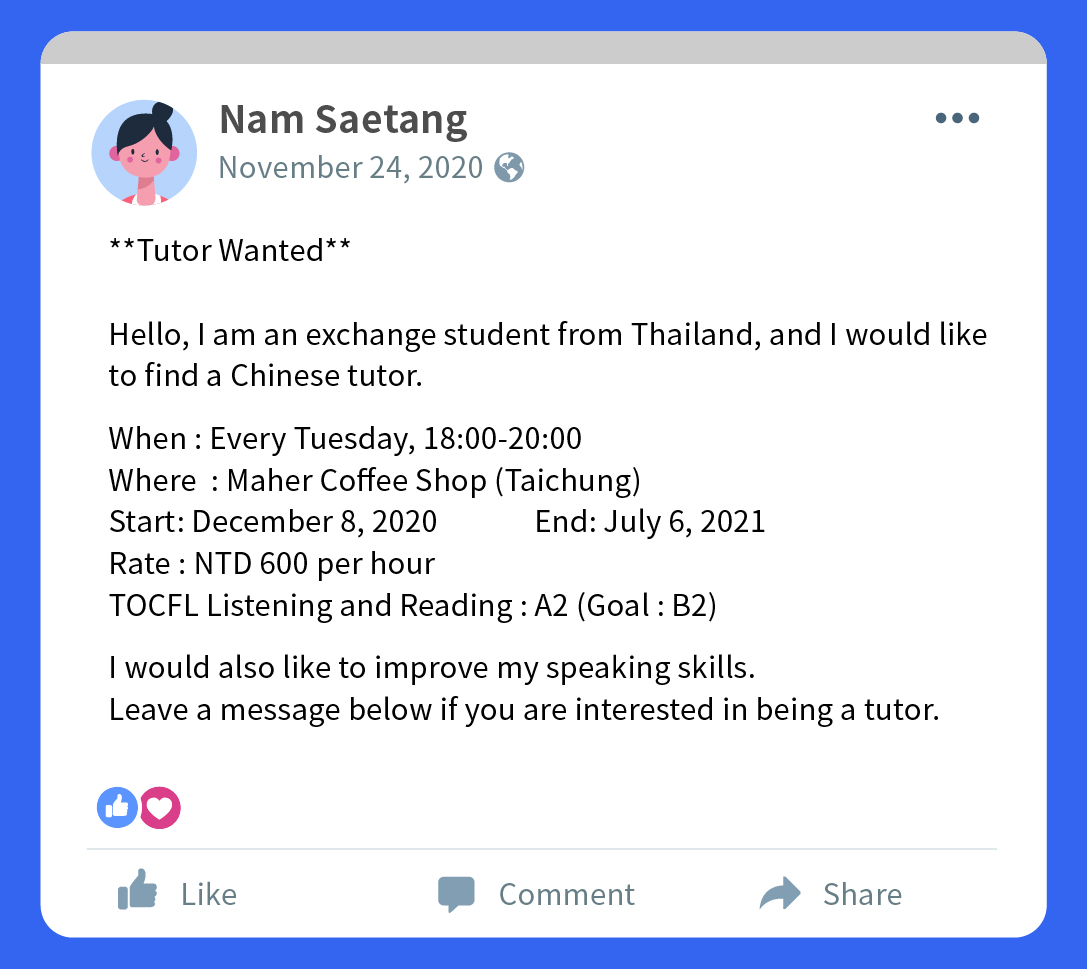Image resolution: width=1087 pixels, height=969 pixels.
Task: Click the pink heart reaction icon
Action: click(160, 808)
